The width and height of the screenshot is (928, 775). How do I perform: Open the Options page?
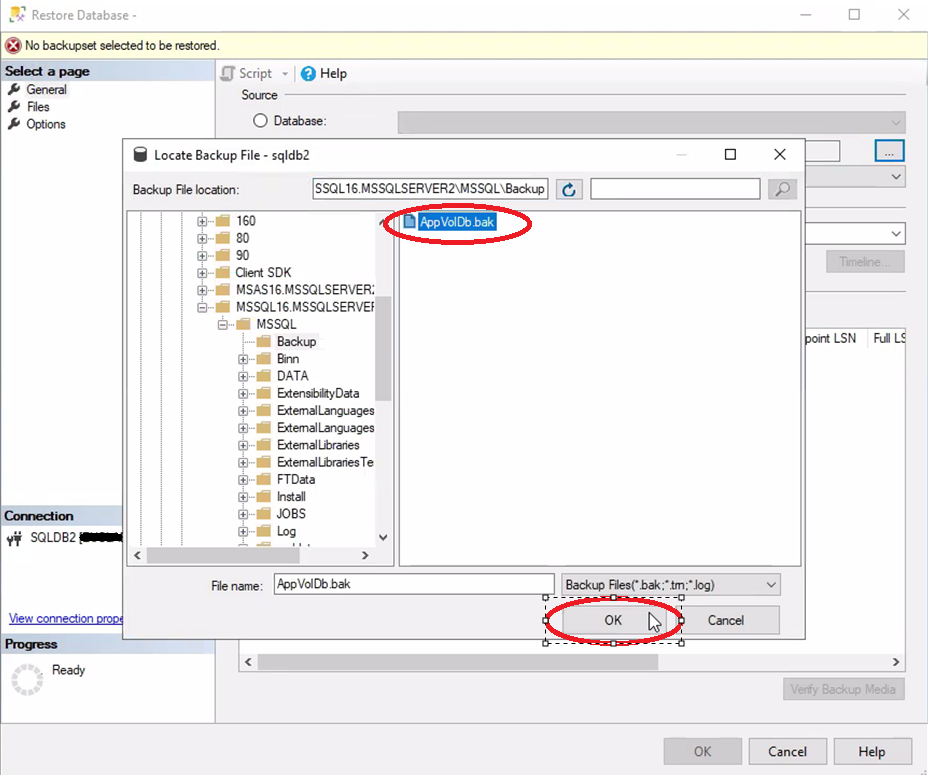46,124
